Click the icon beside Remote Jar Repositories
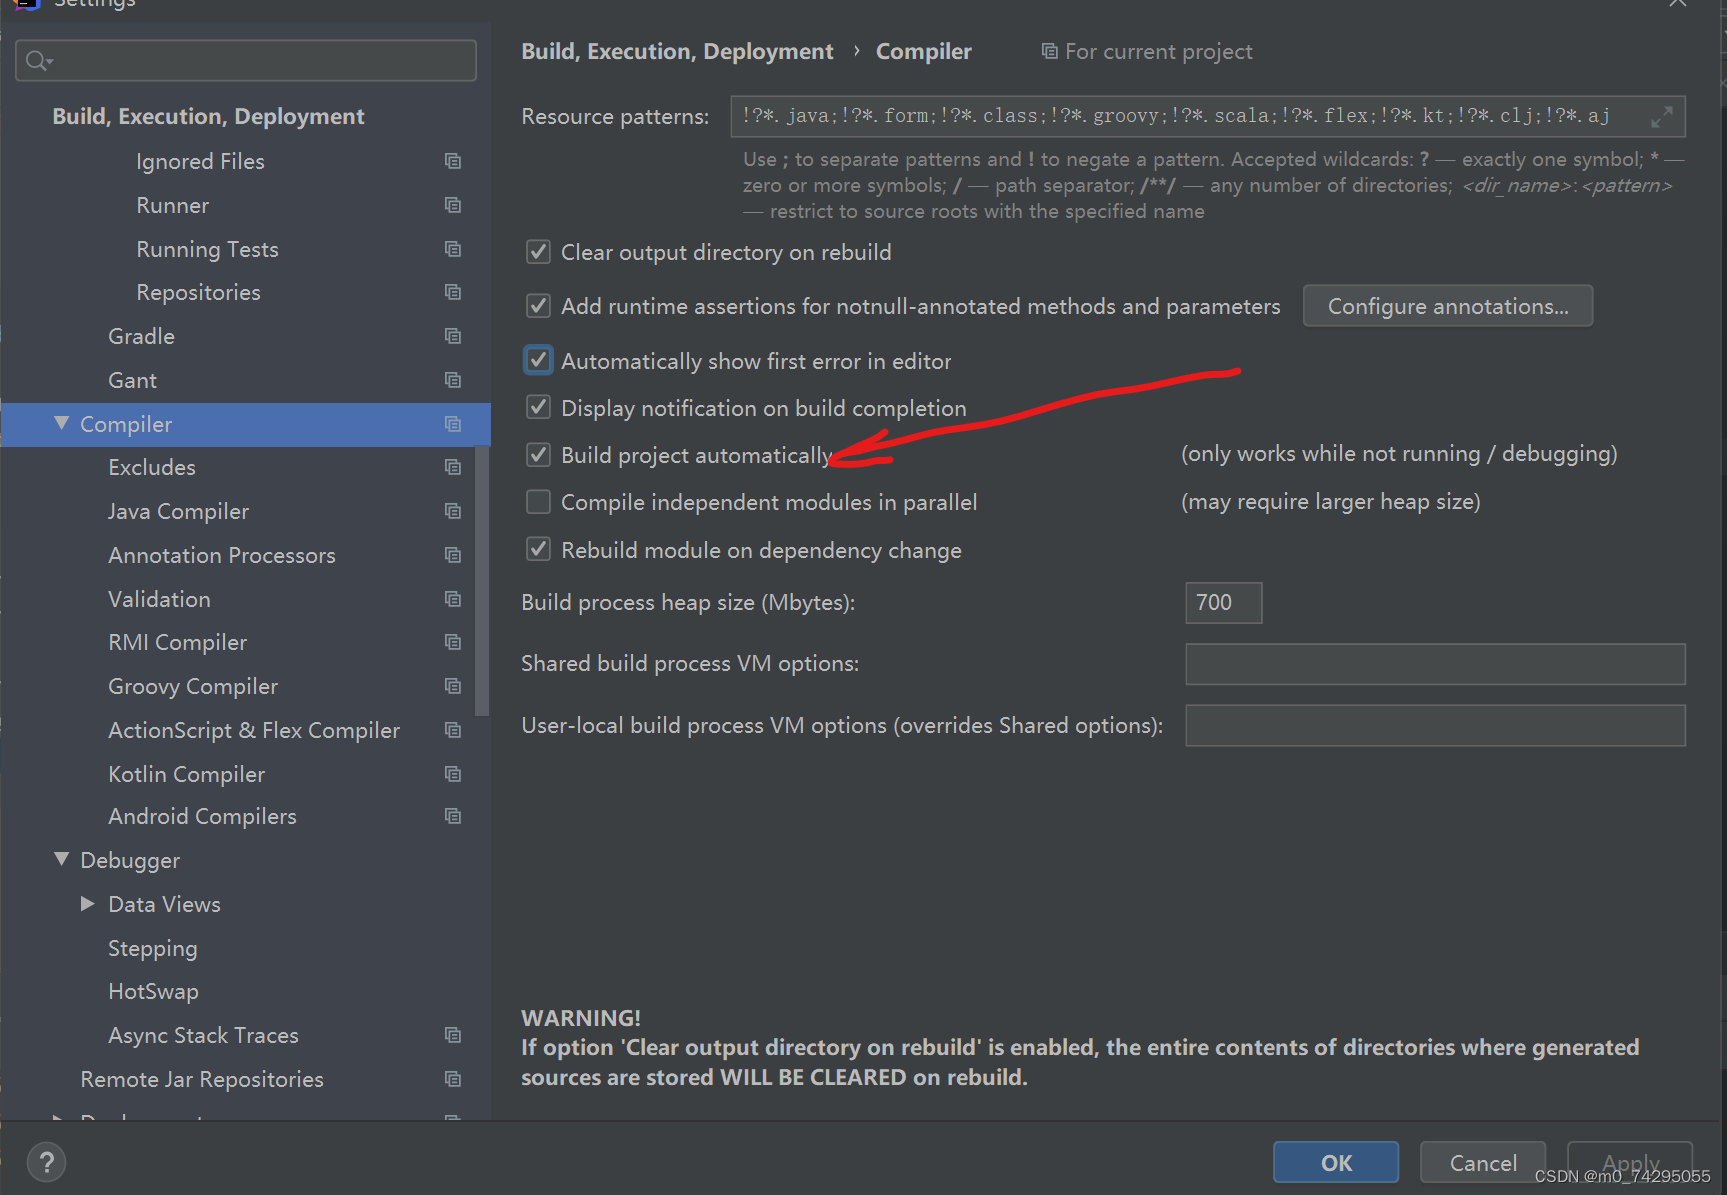Viewport: 1727px width, 1195px height. pyautogui.click(x=453, y=1079)
